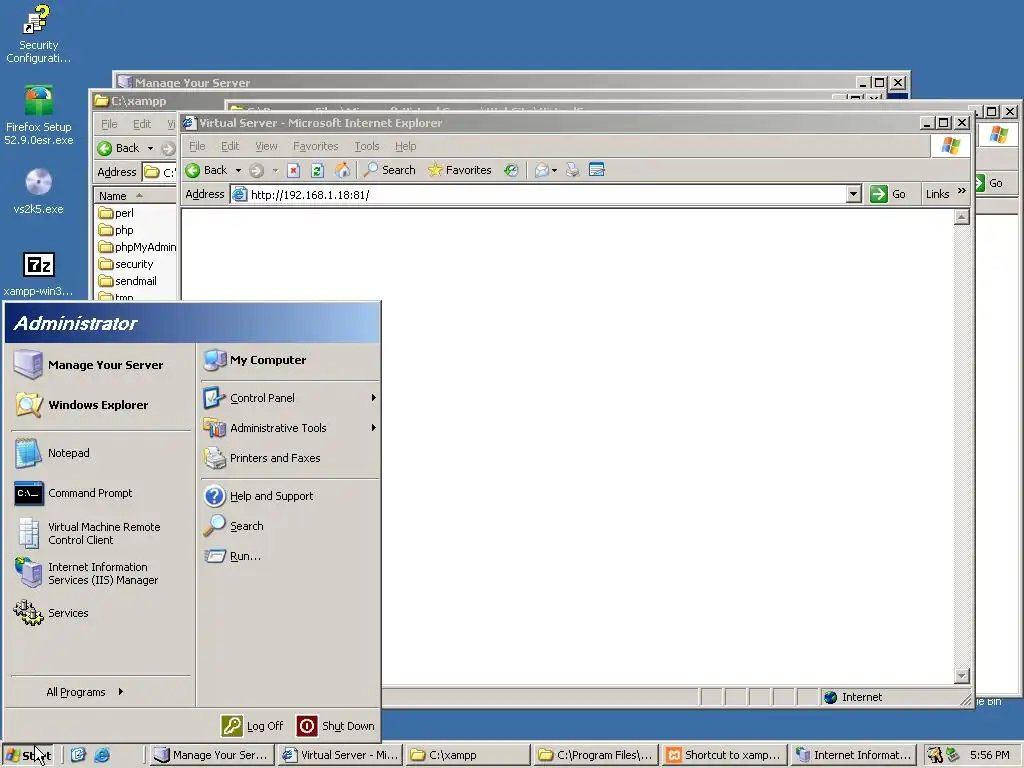Expand the Links toolbar chevron

(961, 191)
